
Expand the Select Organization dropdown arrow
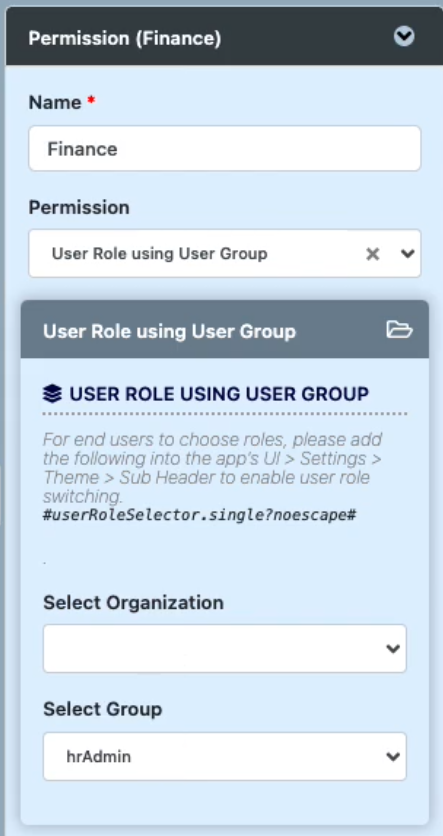(393, 648)
